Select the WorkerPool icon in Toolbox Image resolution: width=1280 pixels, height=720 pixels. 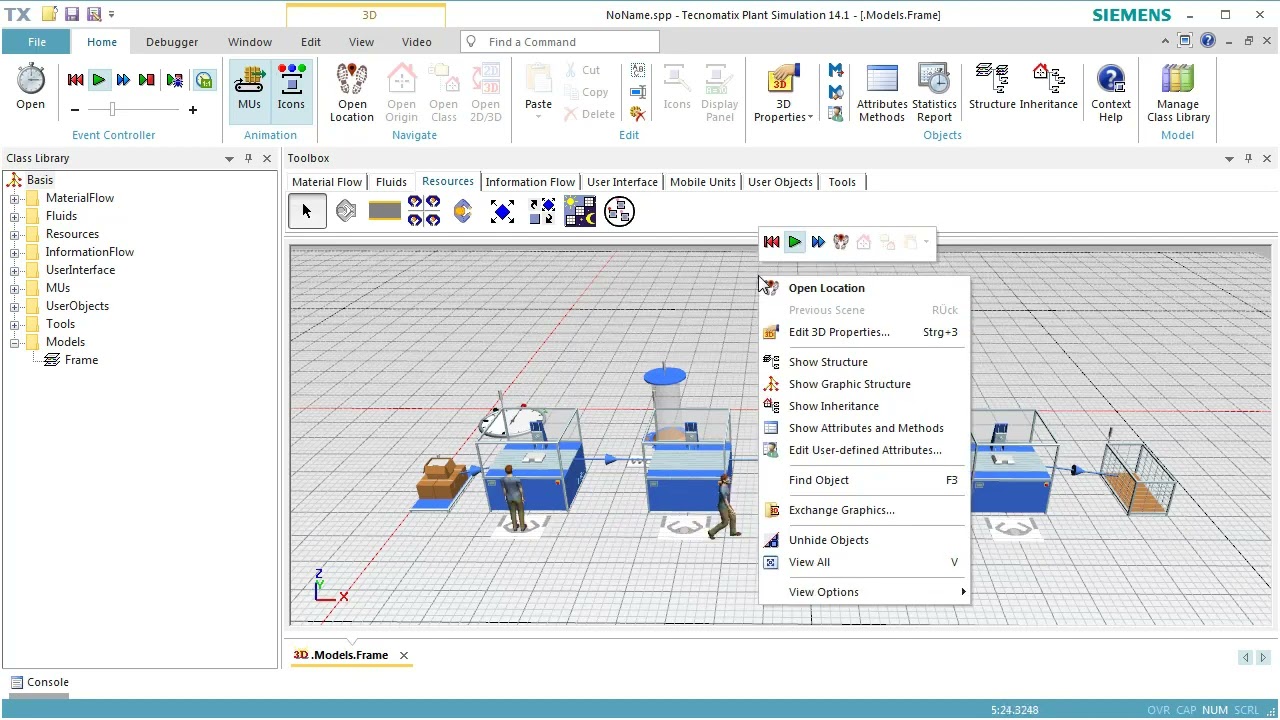[424, 211]
